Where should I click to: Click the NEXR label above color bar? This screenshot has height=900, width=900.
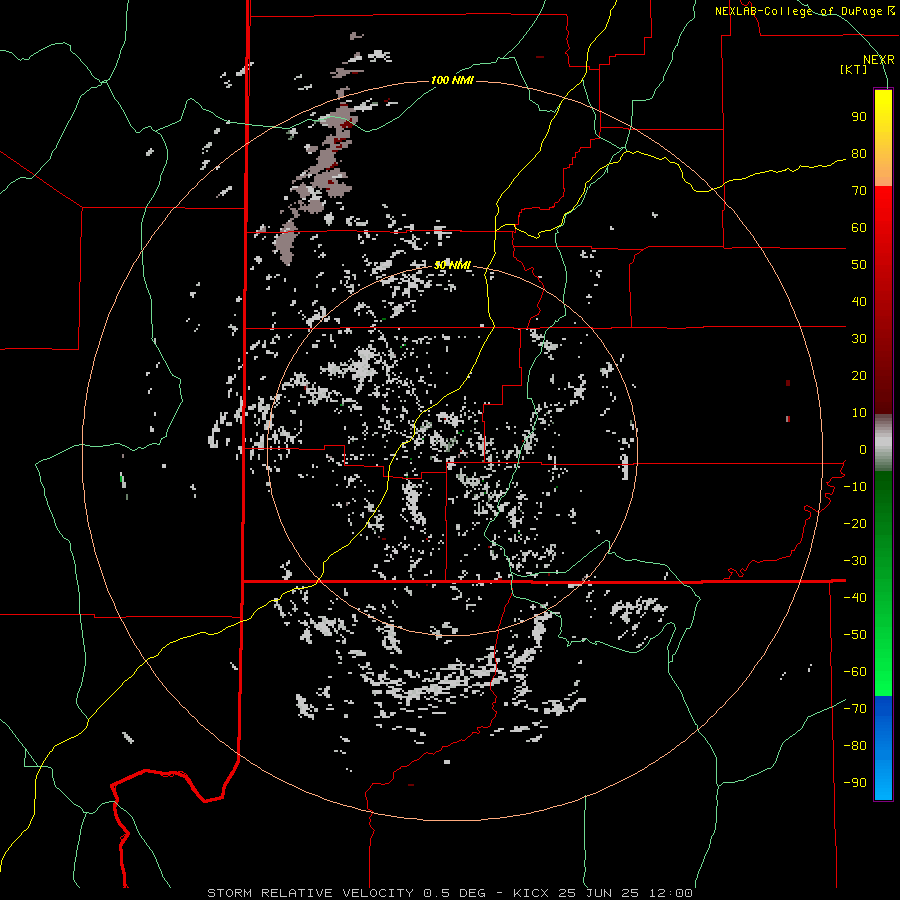879,60
